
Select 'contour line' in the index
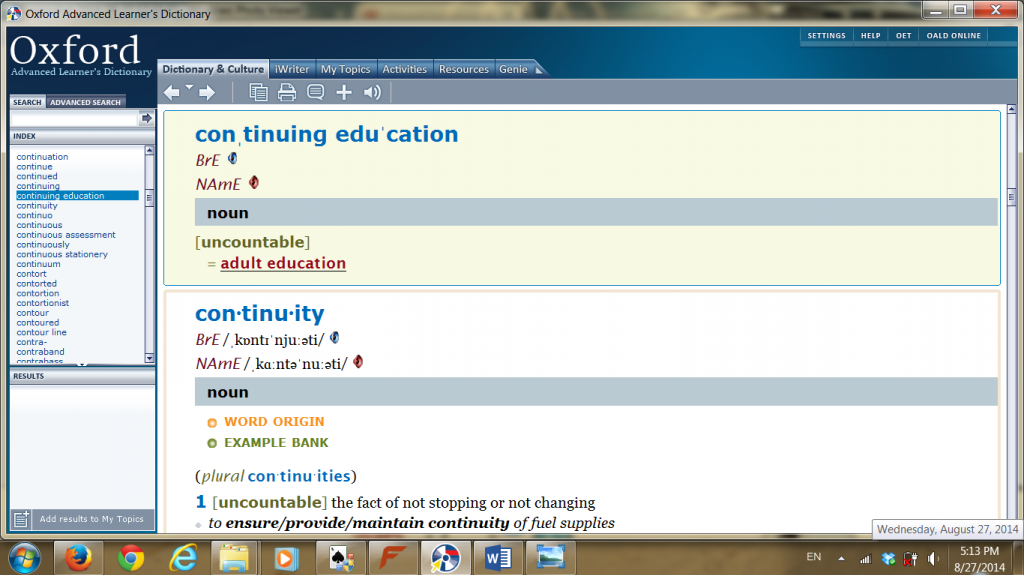click(42, 333)
